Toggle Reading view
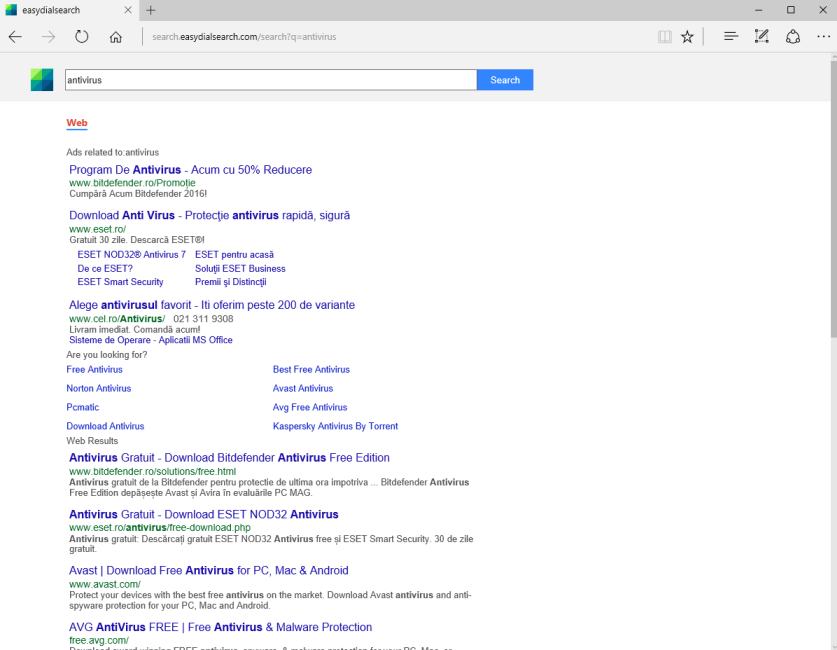The height and width of the screenshot is (650, 837). pyautogui.click(x=662, y=36)
